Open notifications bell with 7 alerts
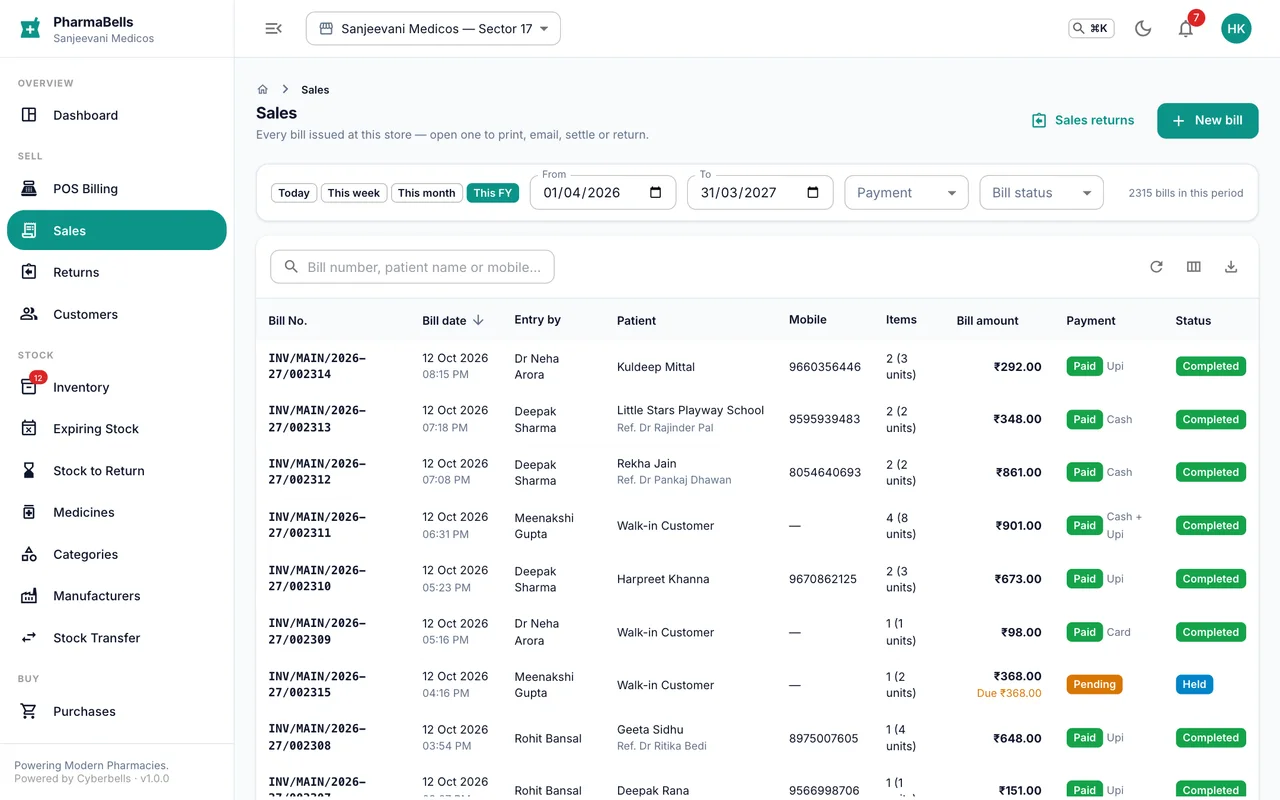The width and height of the screenshot is (1280, 800). (1186, 29)
